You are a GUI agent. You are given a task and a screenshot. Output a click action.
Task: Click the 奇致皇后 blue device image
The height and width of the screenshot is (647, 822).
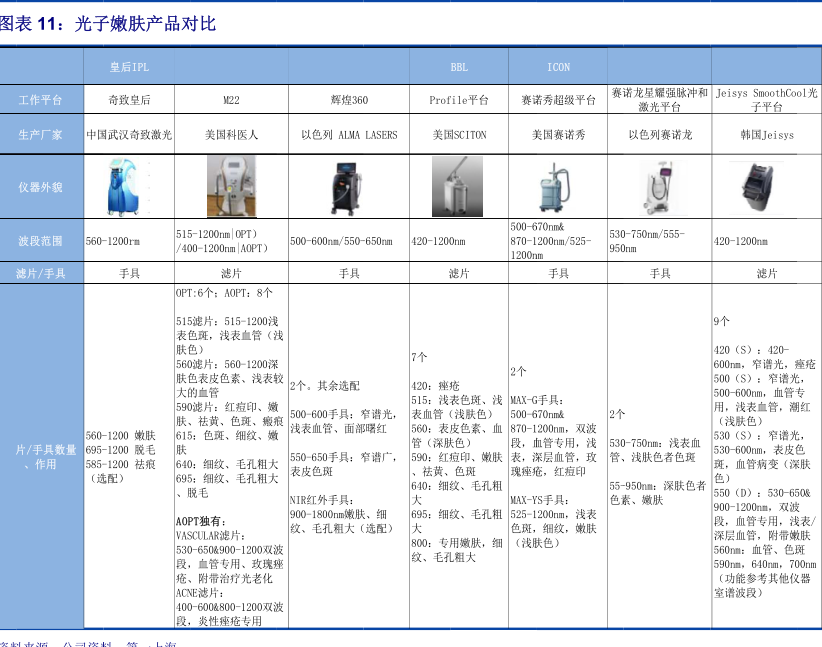[128, 187]
